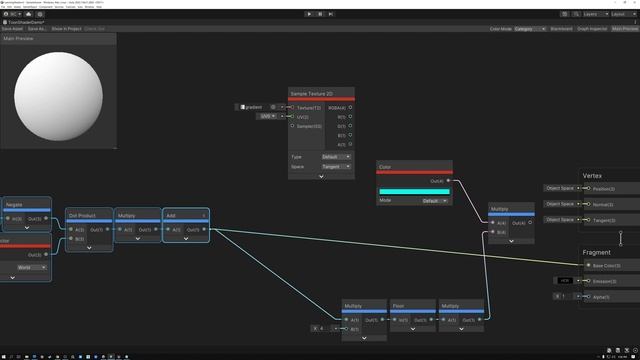Toggle the Blackboard panel

click(x=561, y=29)
